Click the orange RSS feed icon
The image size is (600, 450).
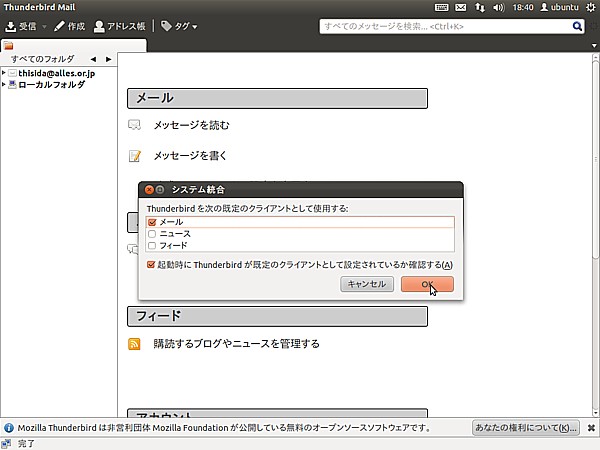(134, 344)
